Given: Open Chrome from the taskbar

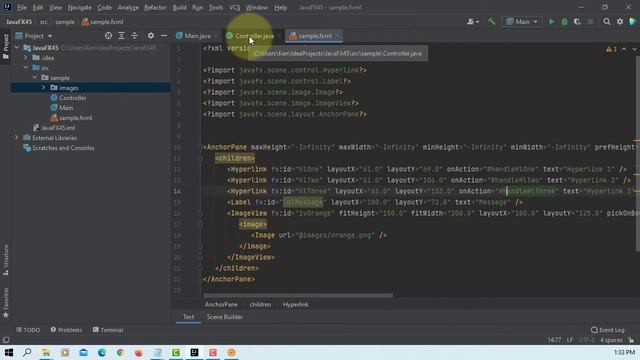Looking at the screenshot, I should click(120, 352).
